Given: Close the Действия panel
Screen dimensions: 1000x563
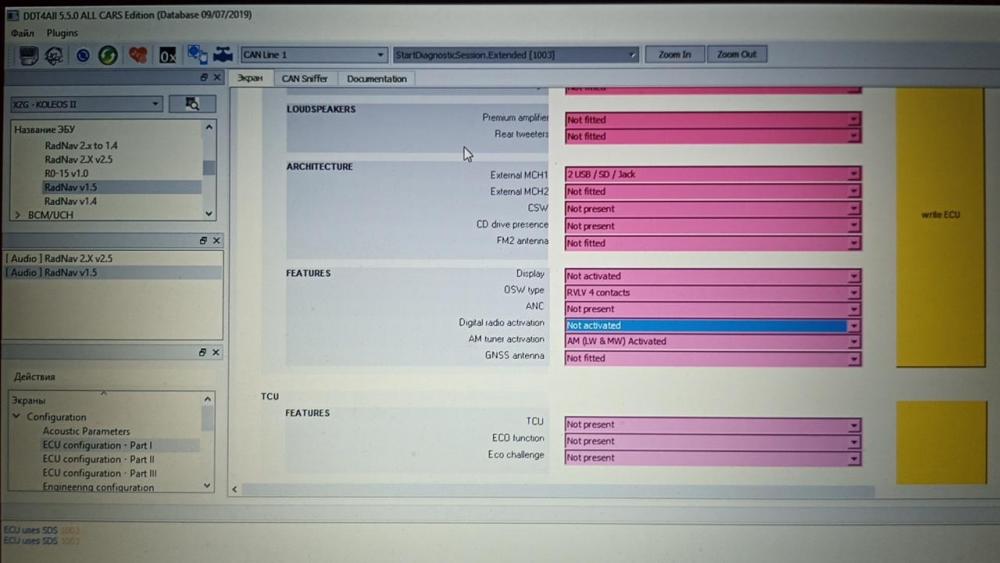Looking at the screenshot, I should [216, 352].
